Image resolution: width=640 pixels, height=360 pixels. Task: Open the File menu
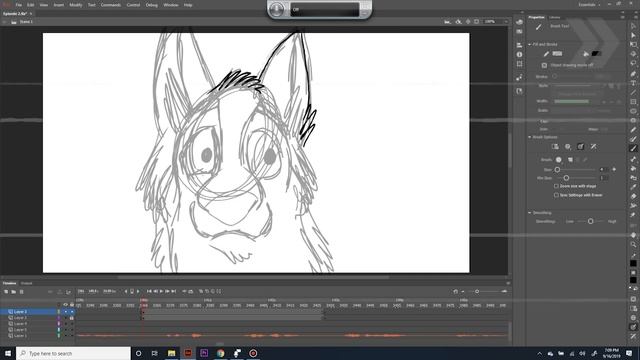pos(18,5)
